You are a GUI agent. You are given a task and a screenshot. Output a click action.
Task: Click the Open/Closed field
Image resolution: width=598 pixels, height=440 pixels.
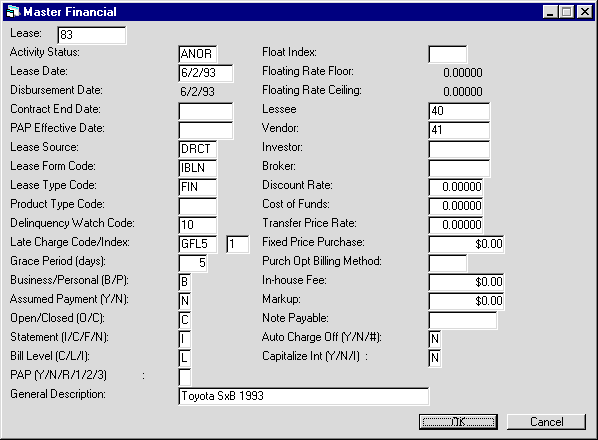point(185,320)
